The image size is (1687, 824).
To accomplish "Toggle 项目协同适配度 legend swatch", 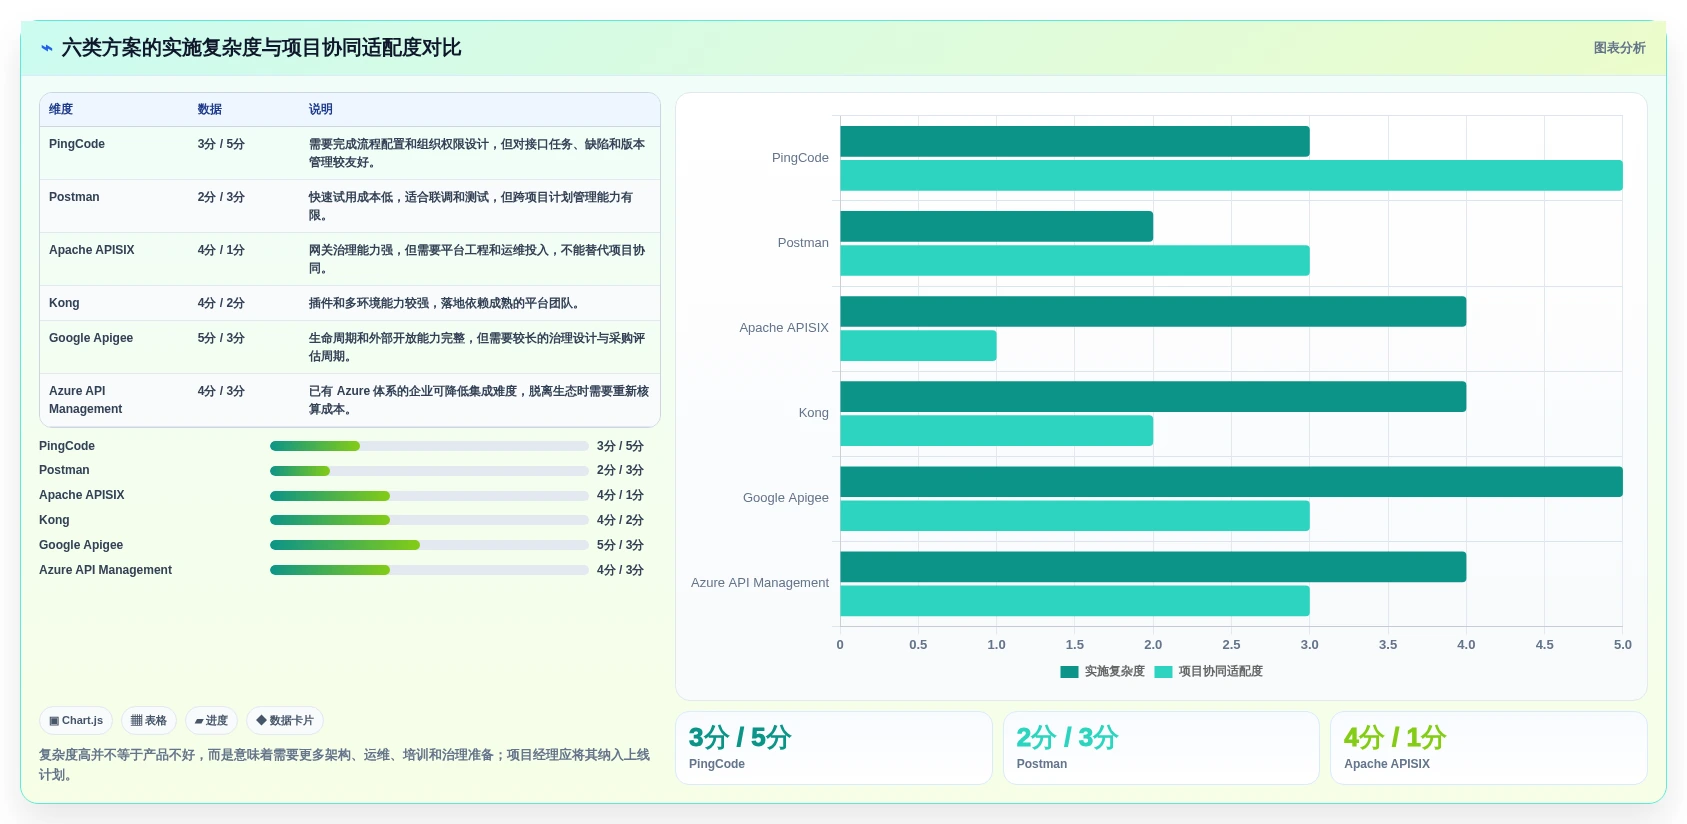I will [x=1163, y=672].
